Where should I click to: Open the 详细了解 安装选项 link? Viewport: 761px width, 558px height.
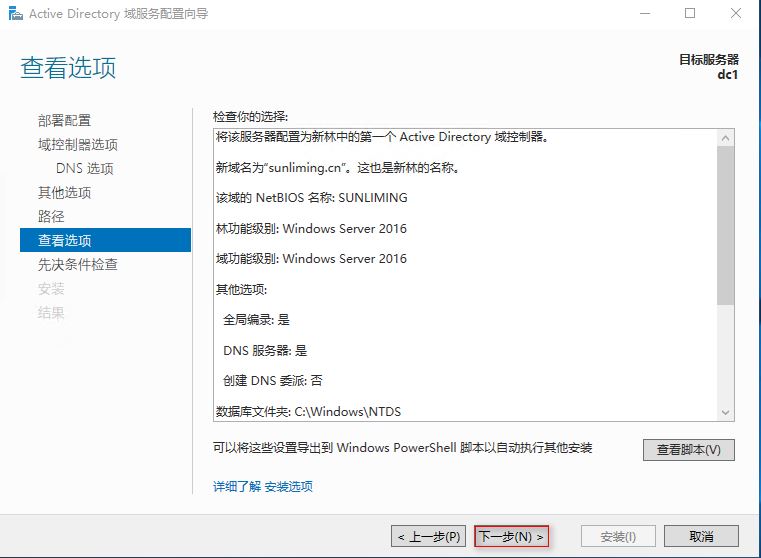pos(263,486)
